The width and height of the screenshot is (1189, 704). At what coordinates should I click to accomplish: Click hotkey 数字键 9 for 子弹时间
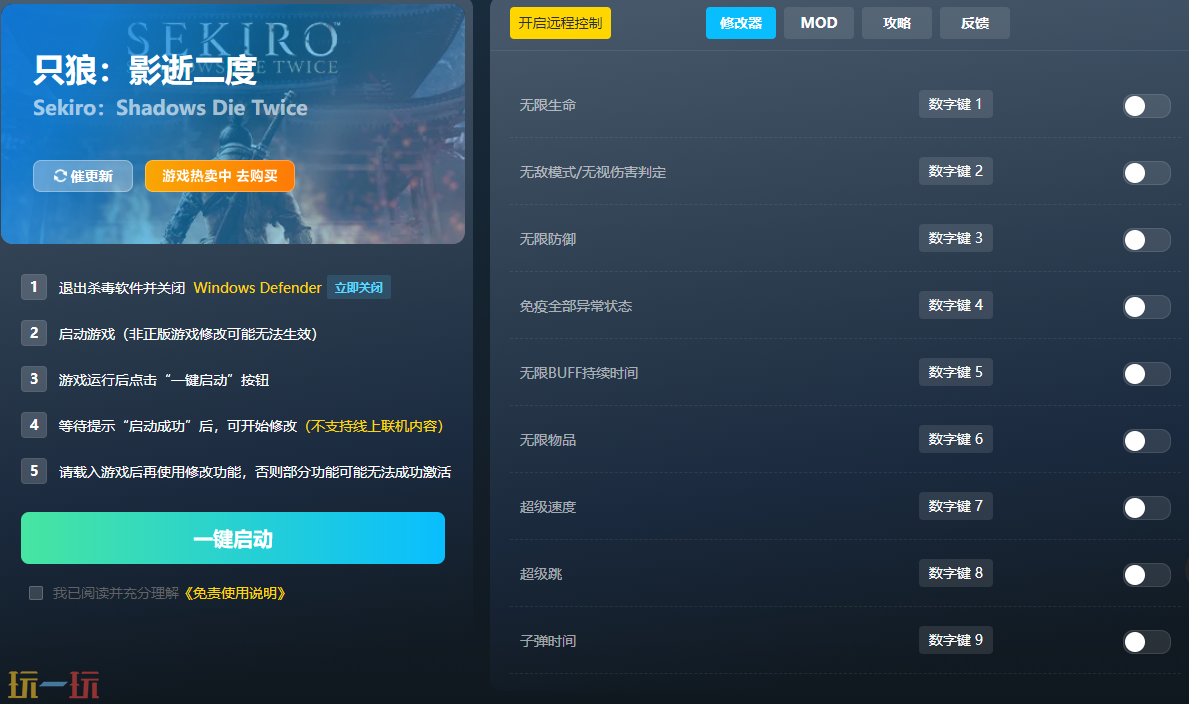(x=955, y=640)
